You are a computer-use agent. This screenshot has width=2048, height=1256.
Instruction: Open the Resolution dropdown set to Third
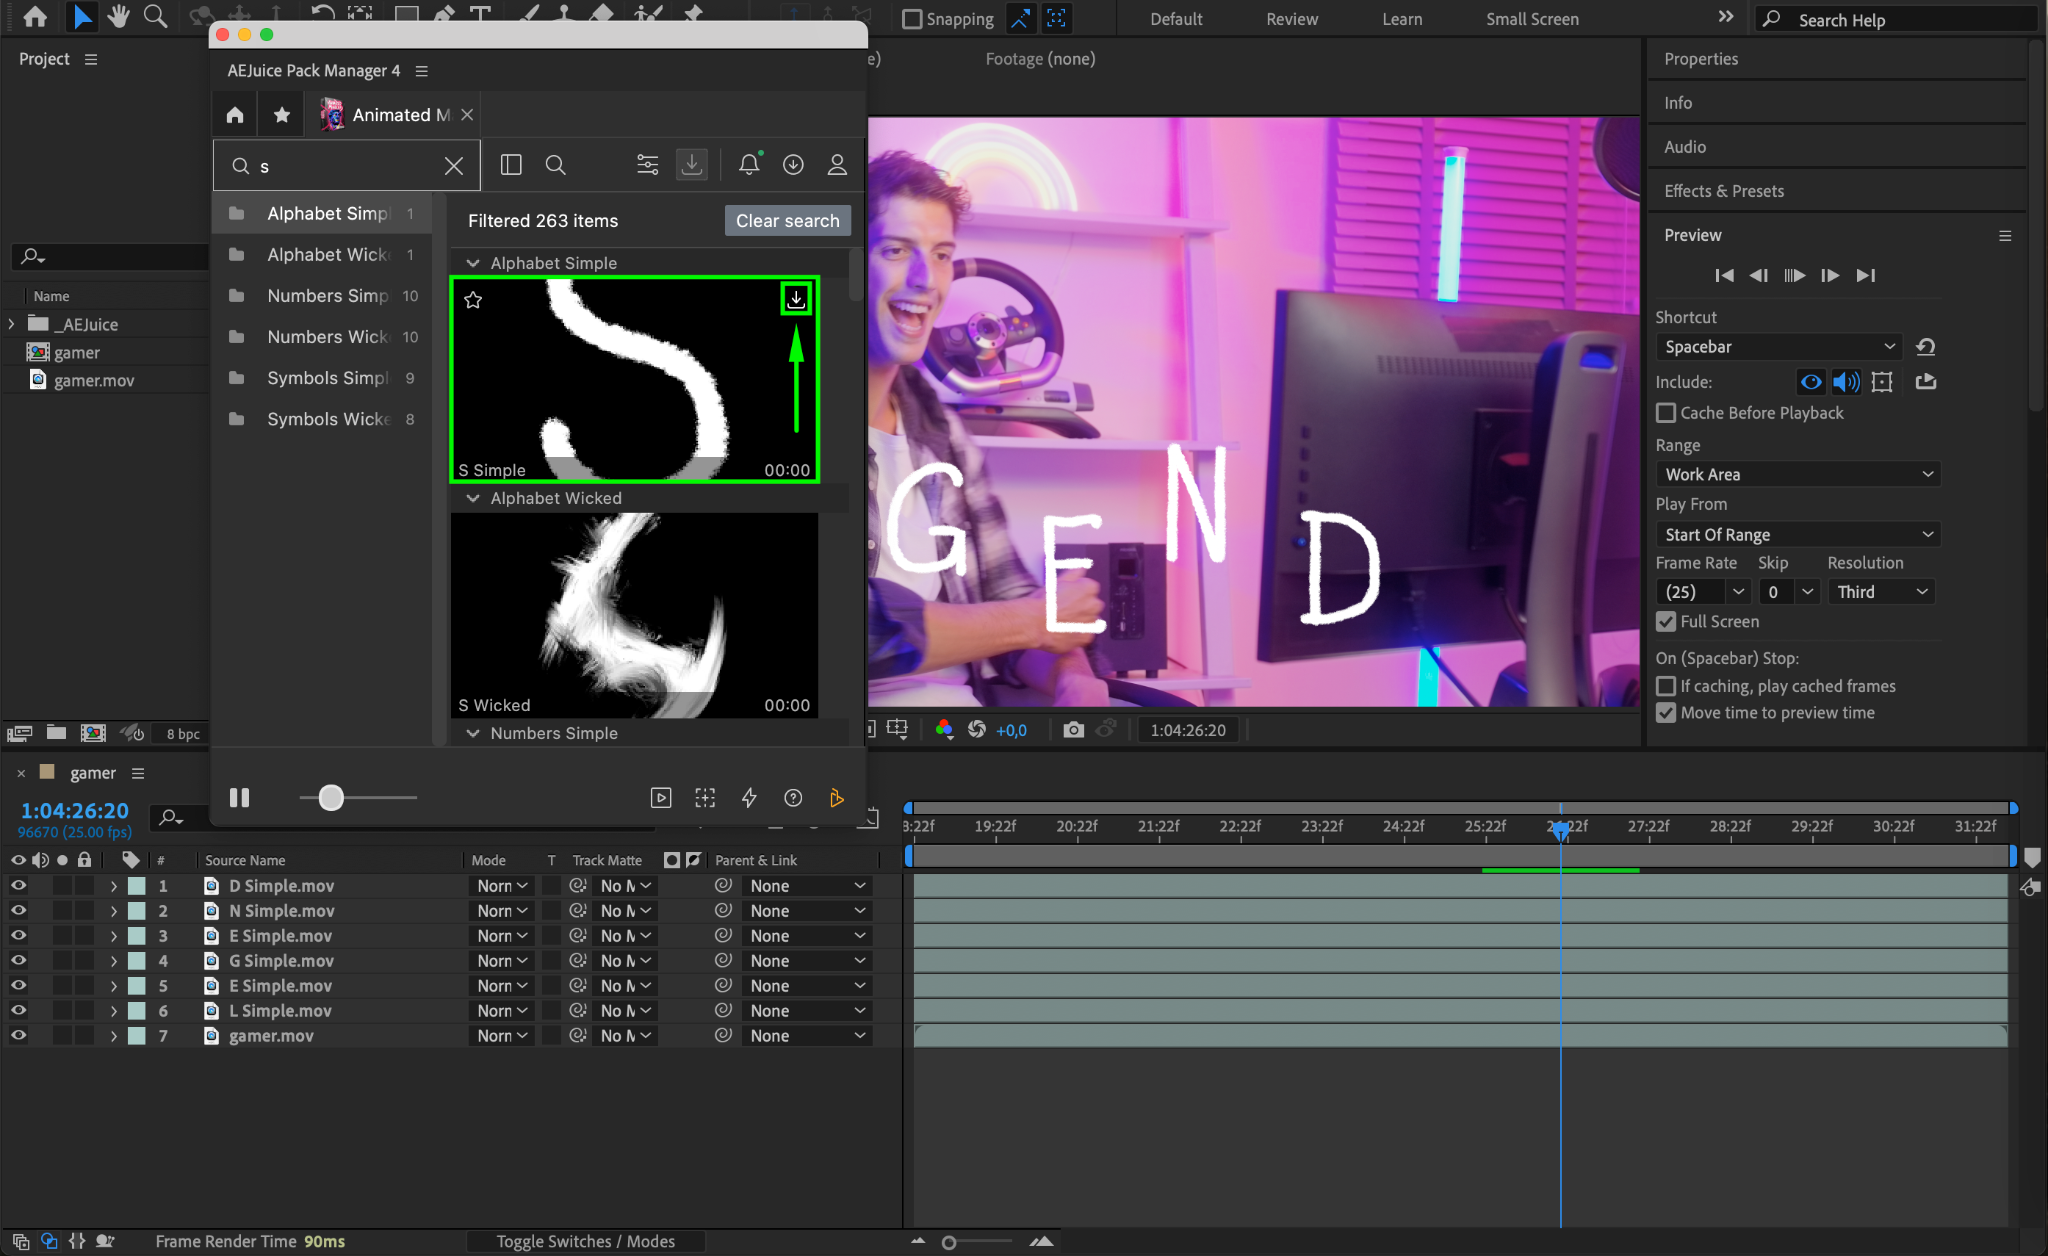pos(1881,592)
